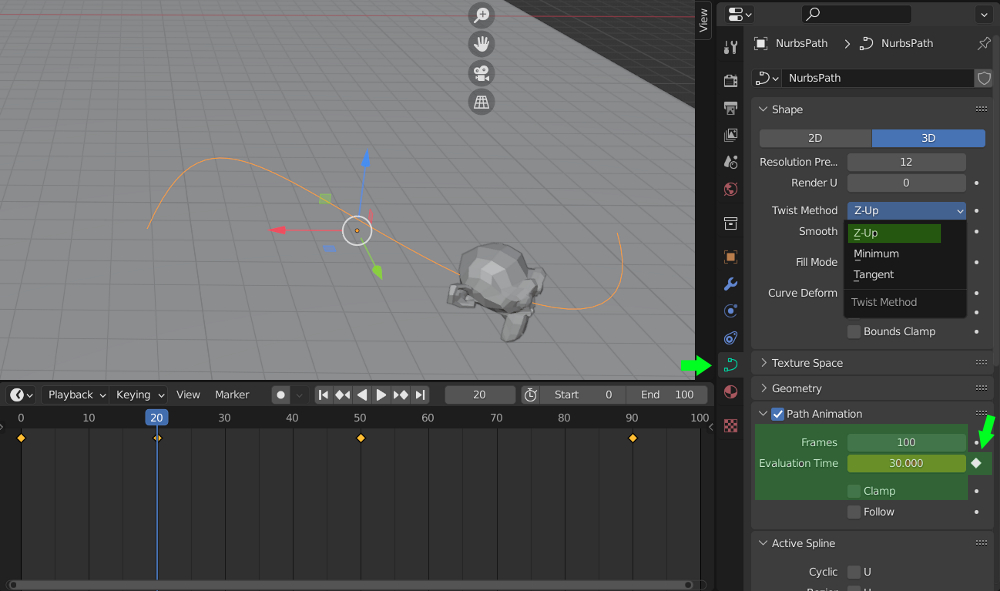Image resolution: width=1000 pixels, height=591 pixels.
Task: Open the Marker menu
Action: (x=232, y=395)
